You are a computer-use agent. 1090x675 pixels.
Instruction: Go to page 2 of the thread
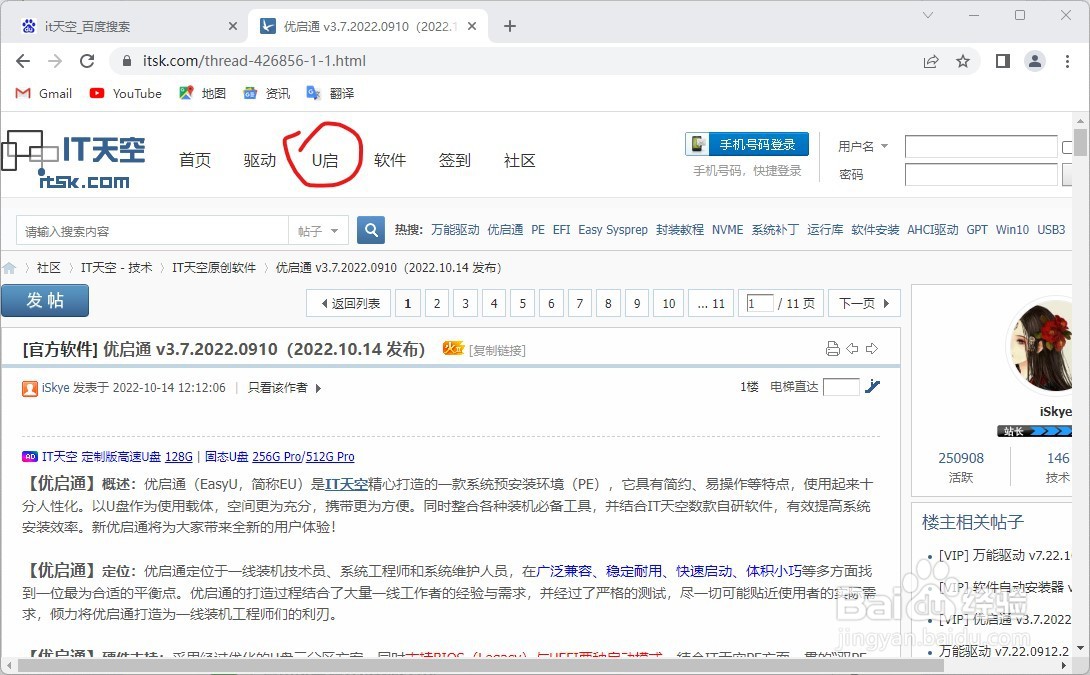tap(437, 303)
